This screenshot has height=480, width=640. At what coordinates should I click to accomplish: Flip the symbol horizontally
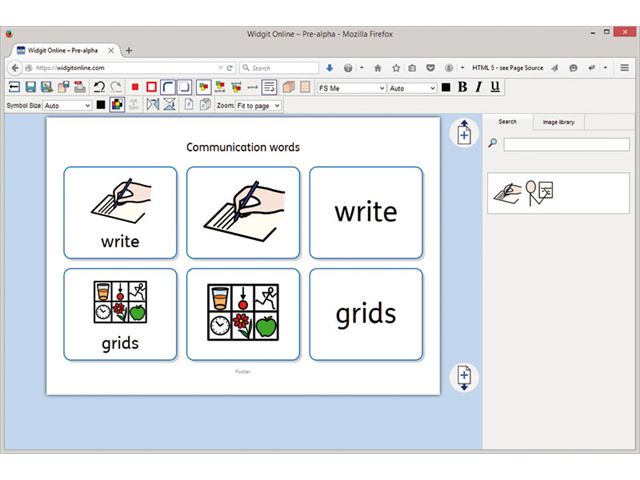click(x=153, y=105)
